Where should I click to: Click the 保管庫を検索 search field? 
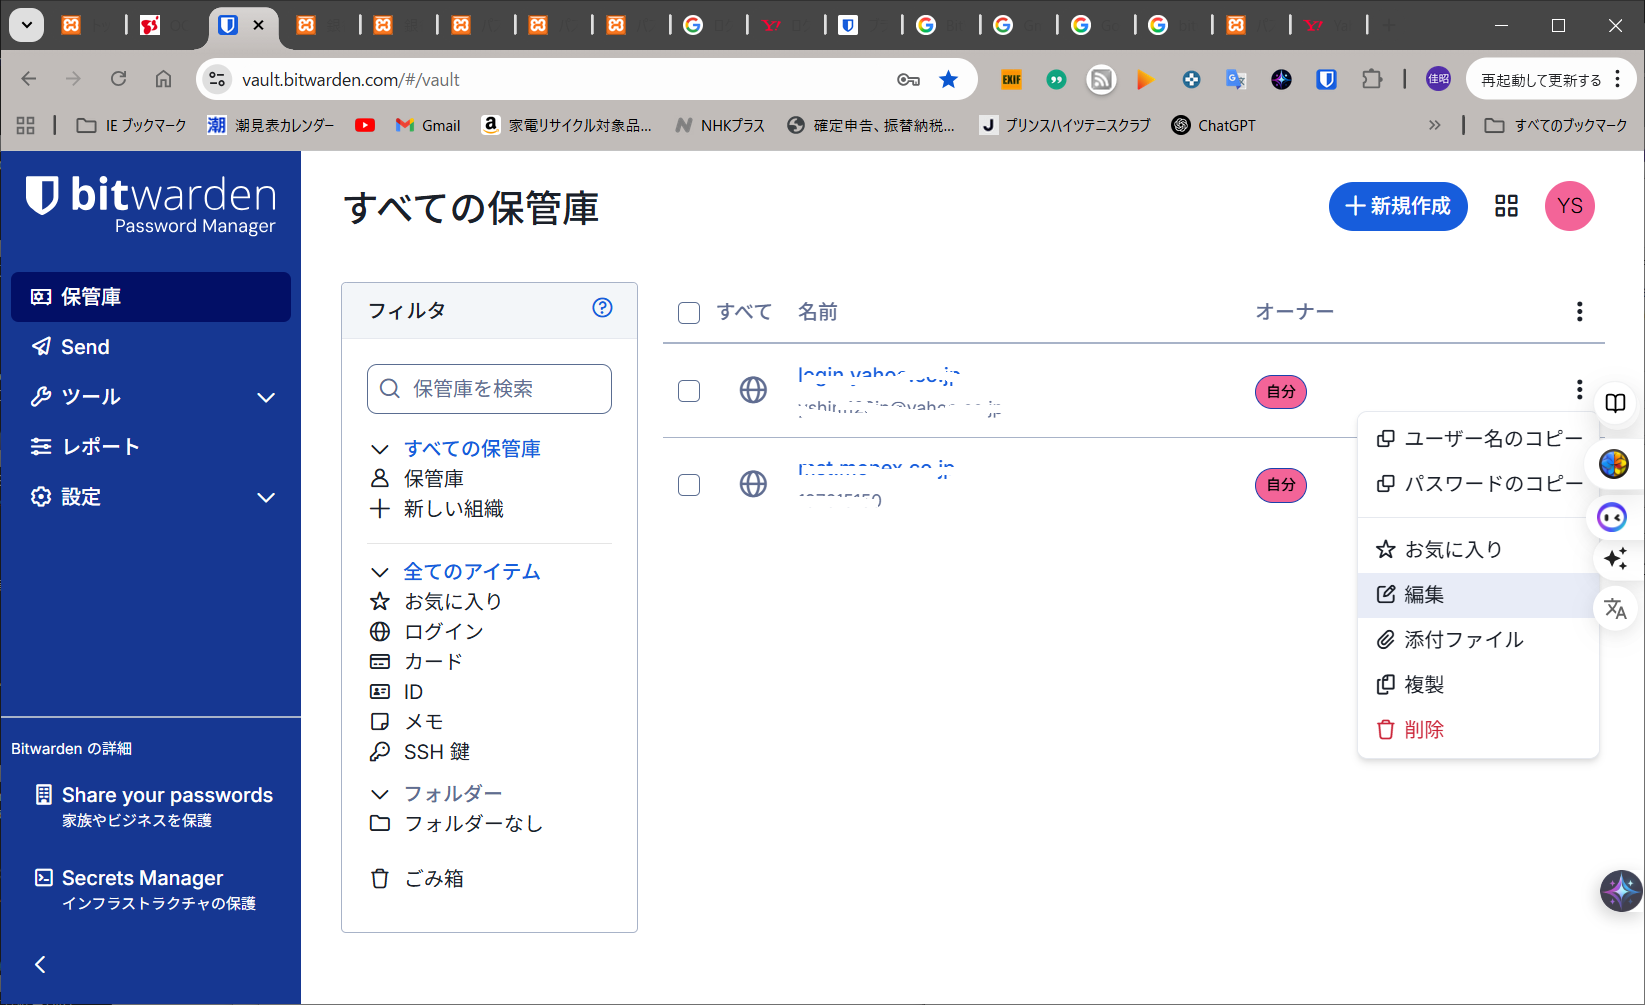(x=490, y=389)
